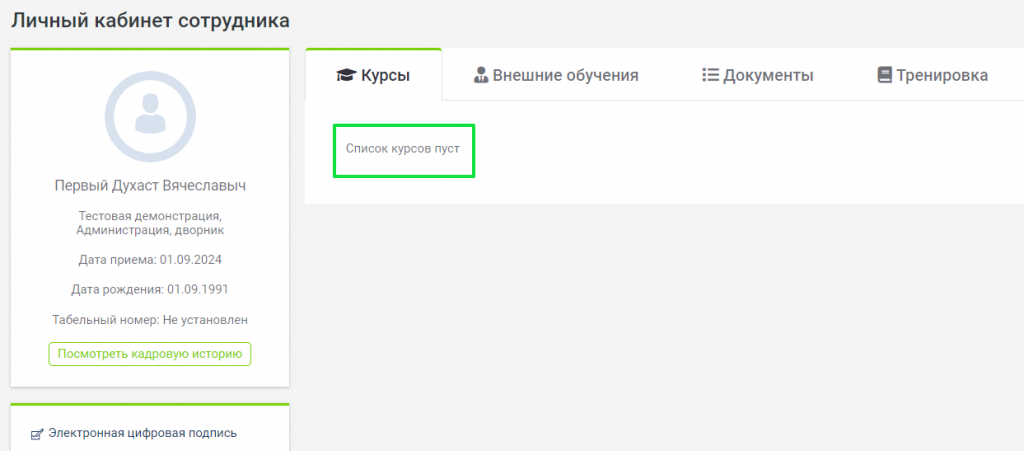Click Табельный номер: Не установлен text
The width and height of the screenshot is (1024, 451).
pyautogui.click(x=150, y=320)
